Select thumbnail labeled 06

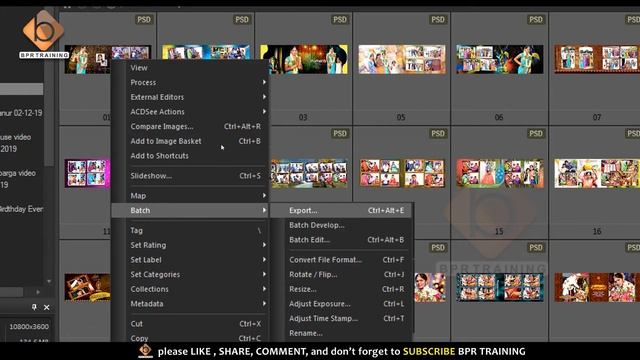[x=500, y=60]
